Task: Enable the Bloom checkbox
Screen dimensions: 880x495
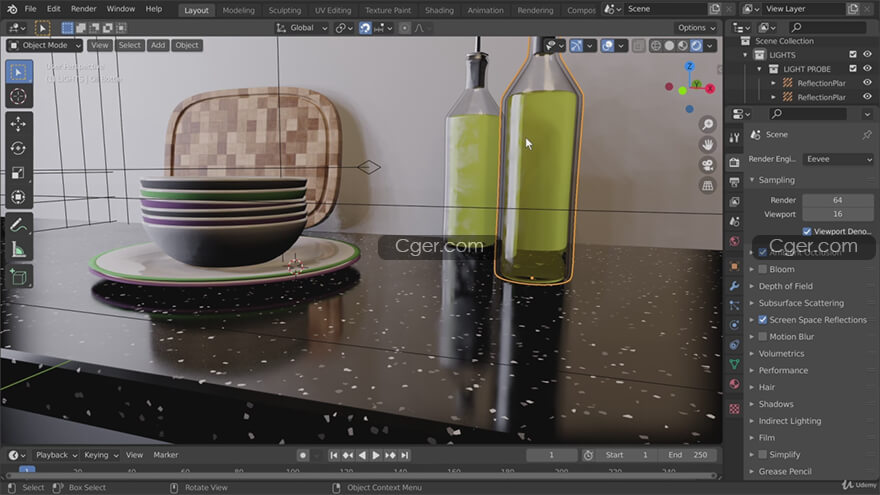Action: [x=762, y=269]
